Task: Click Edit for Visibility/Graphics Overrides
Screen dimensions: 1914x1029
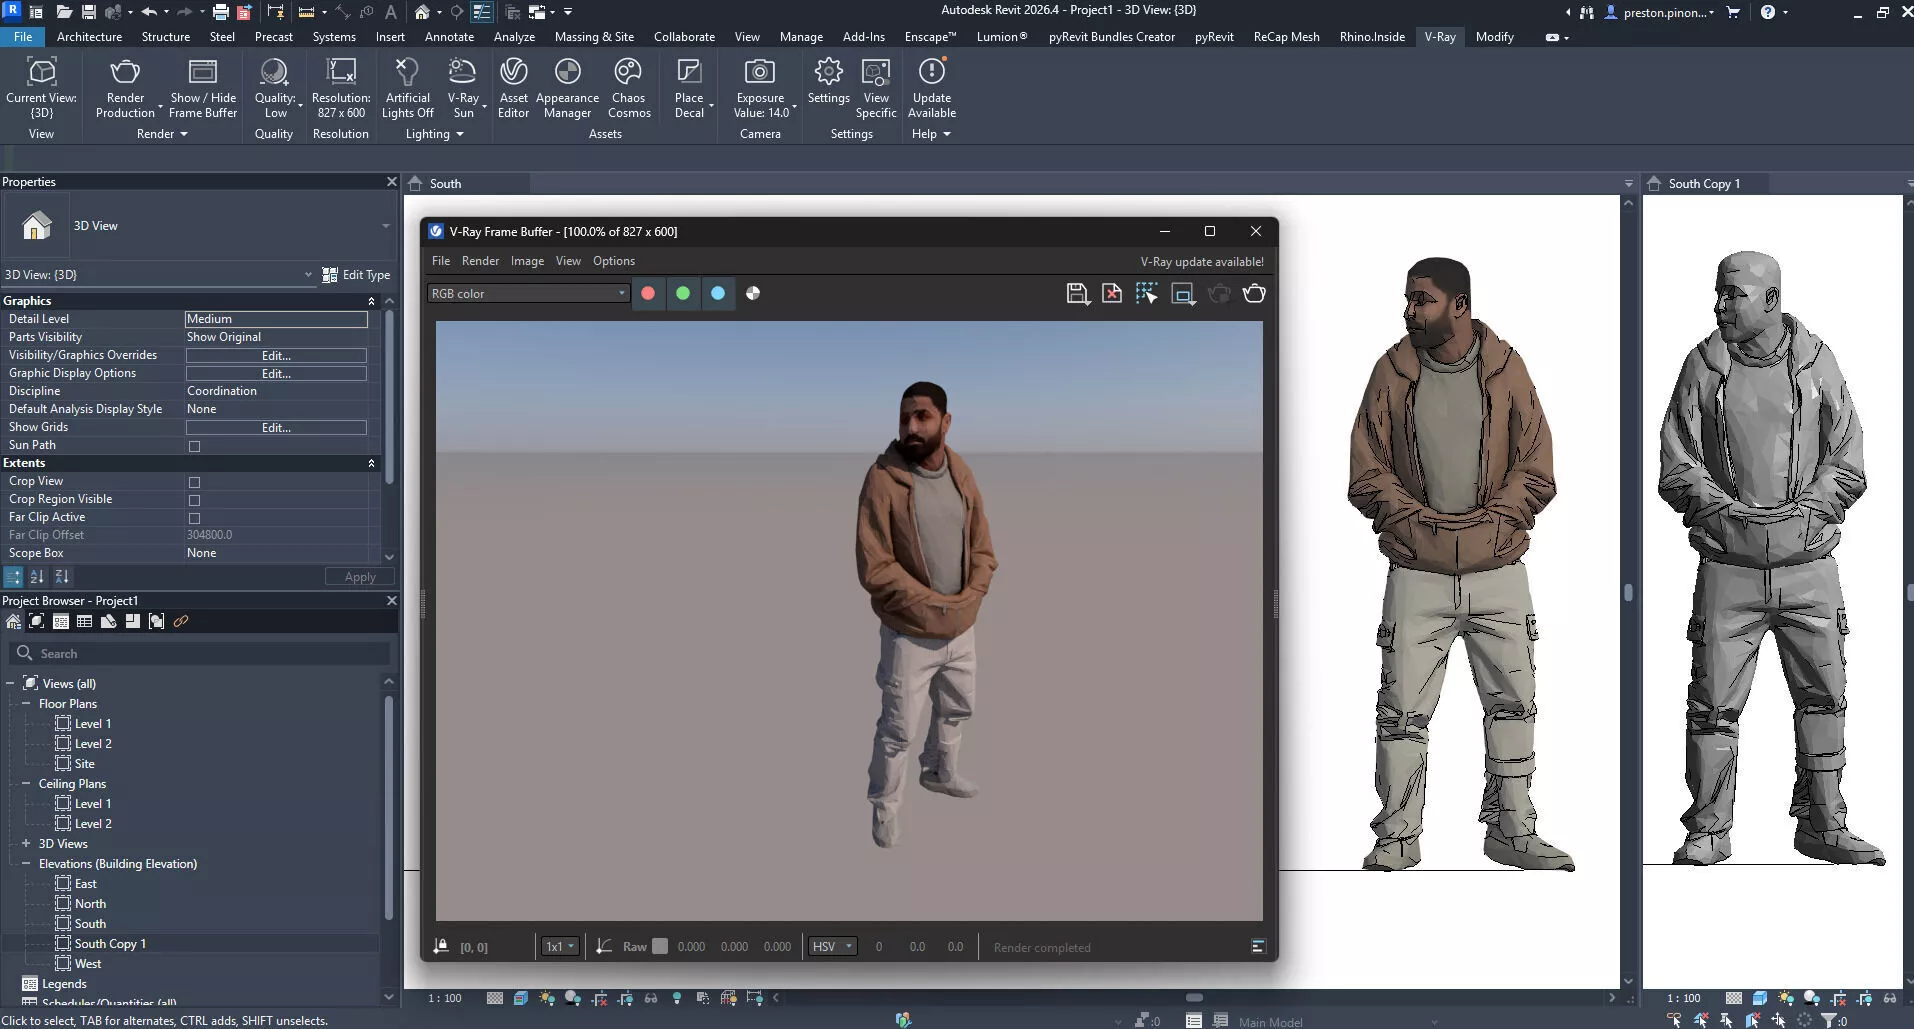Action: (276, 355)
